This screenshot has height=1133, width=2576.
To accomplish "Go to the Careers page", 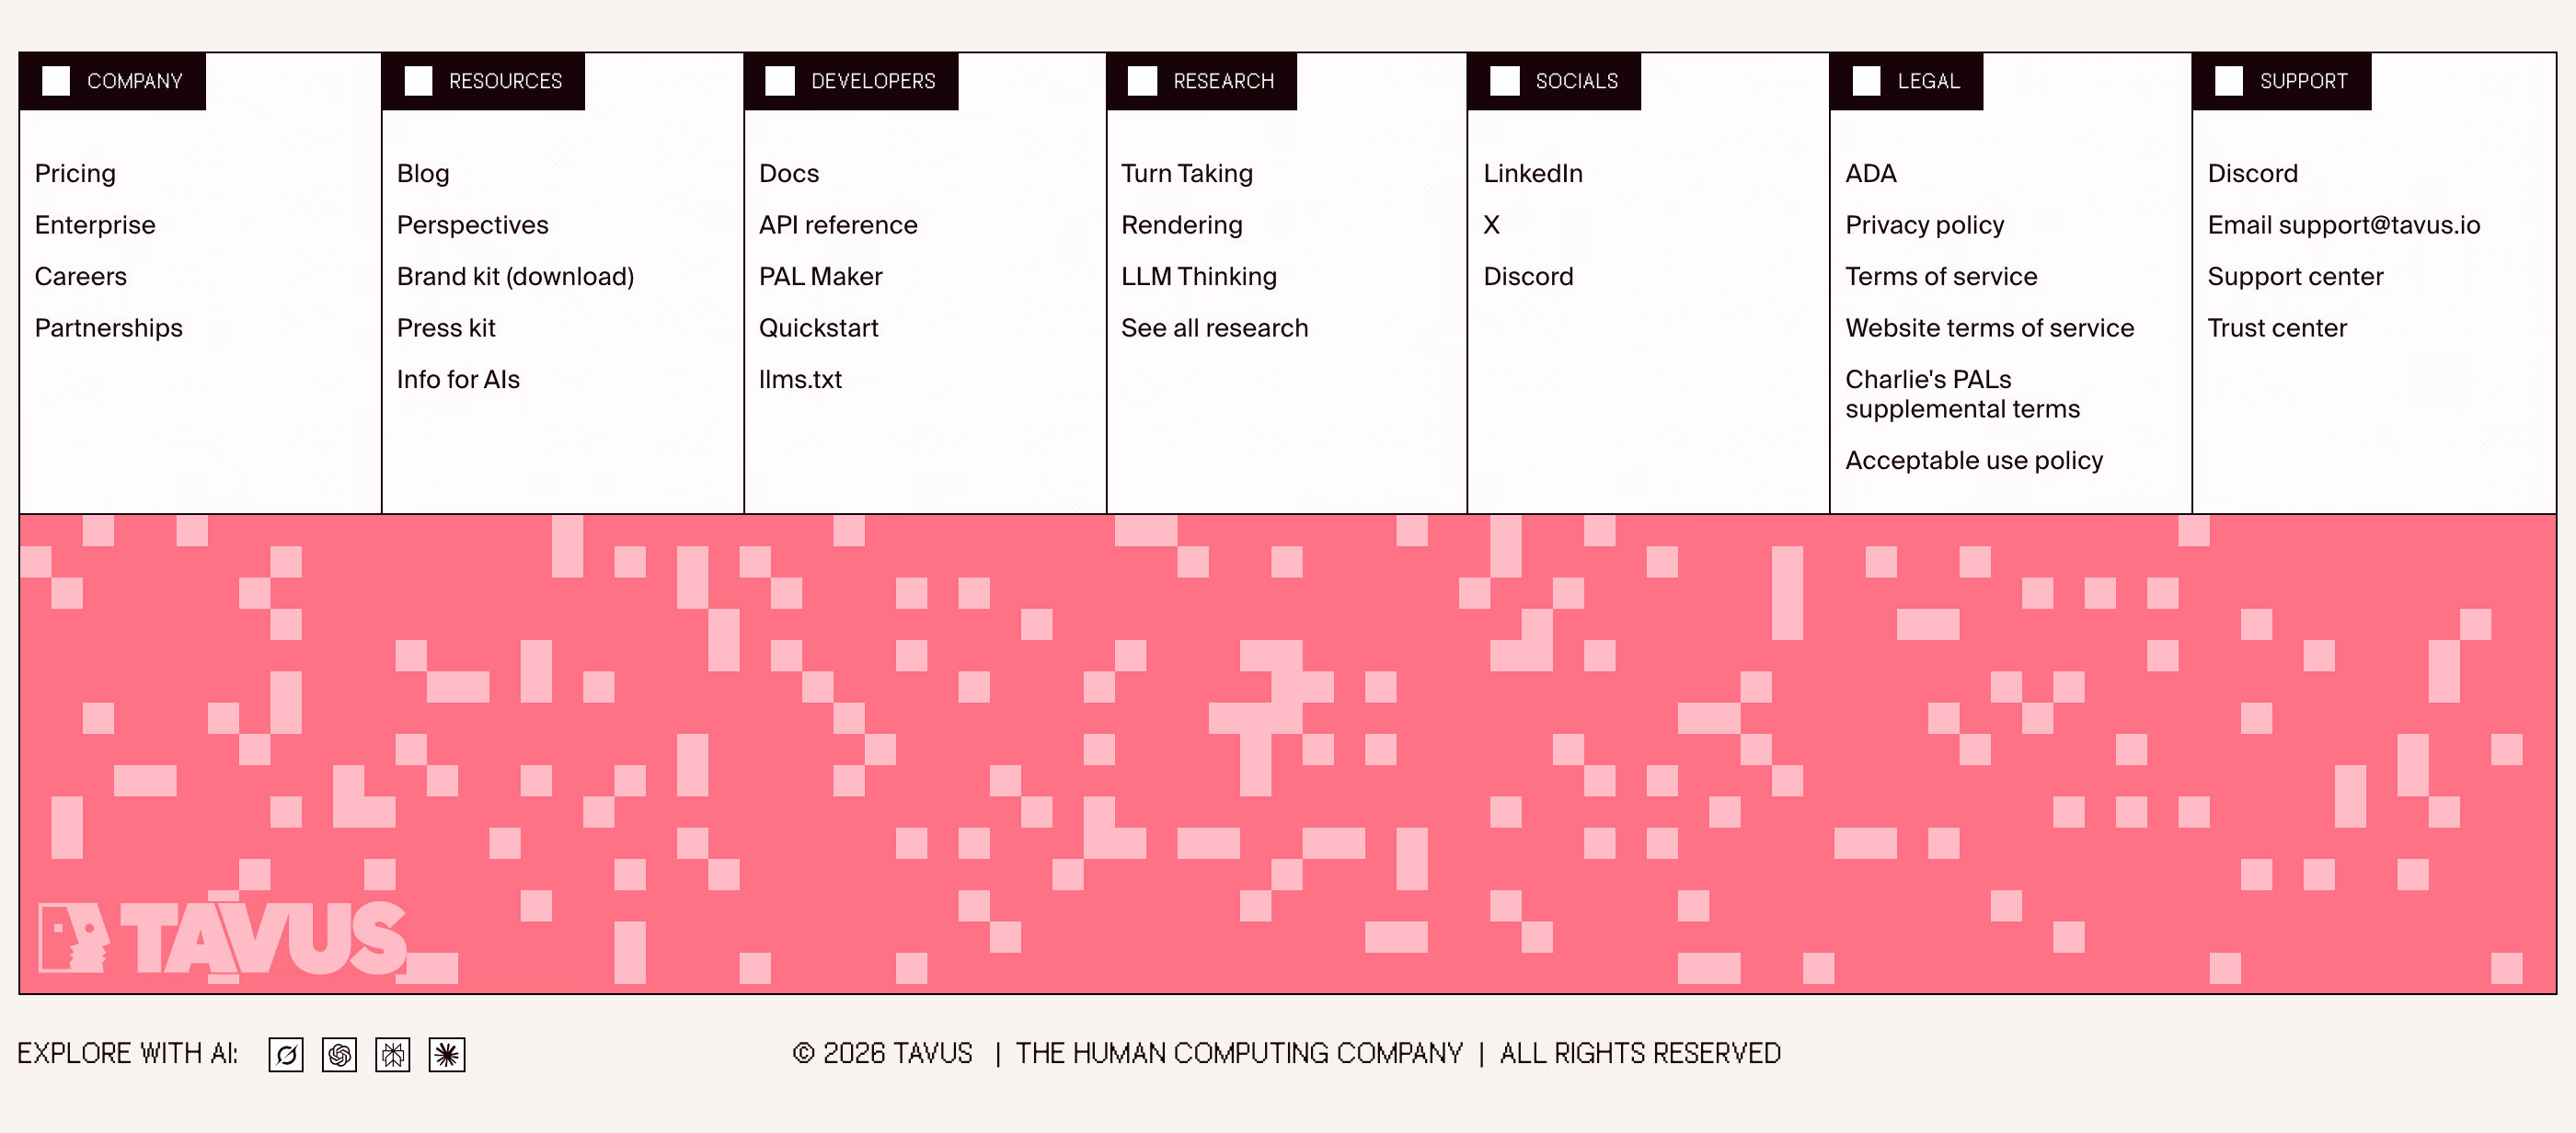I will coord(81,276).
